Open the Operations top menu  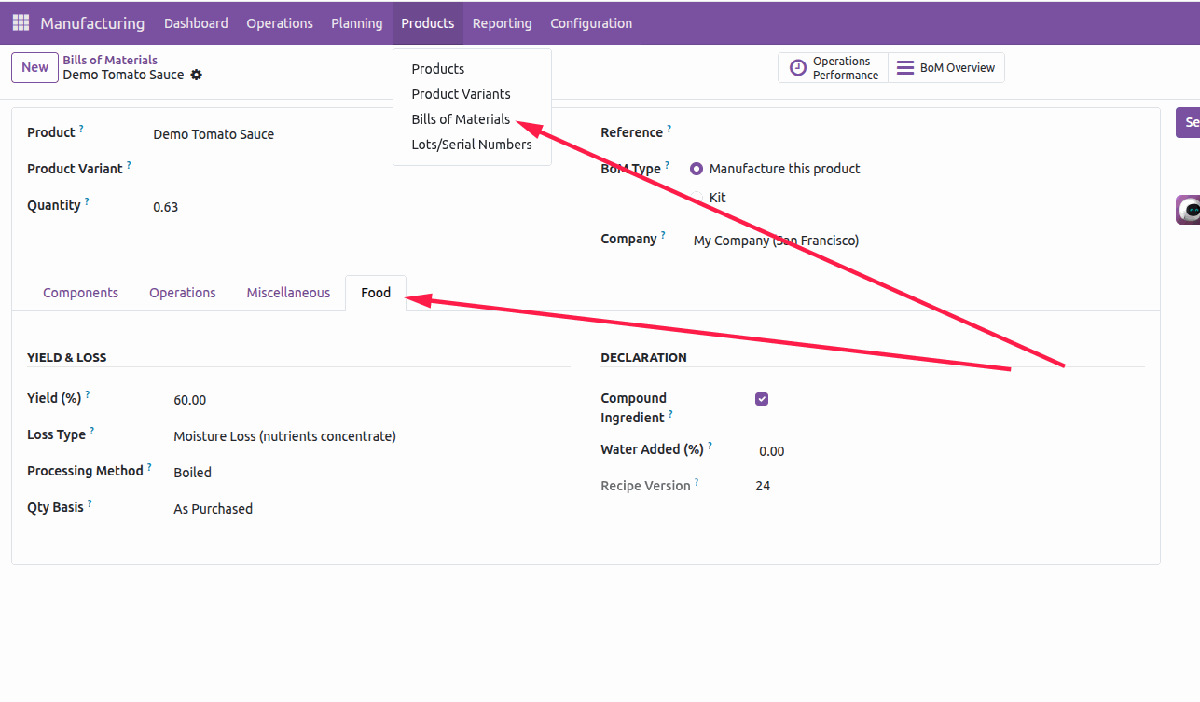(279, 23)
